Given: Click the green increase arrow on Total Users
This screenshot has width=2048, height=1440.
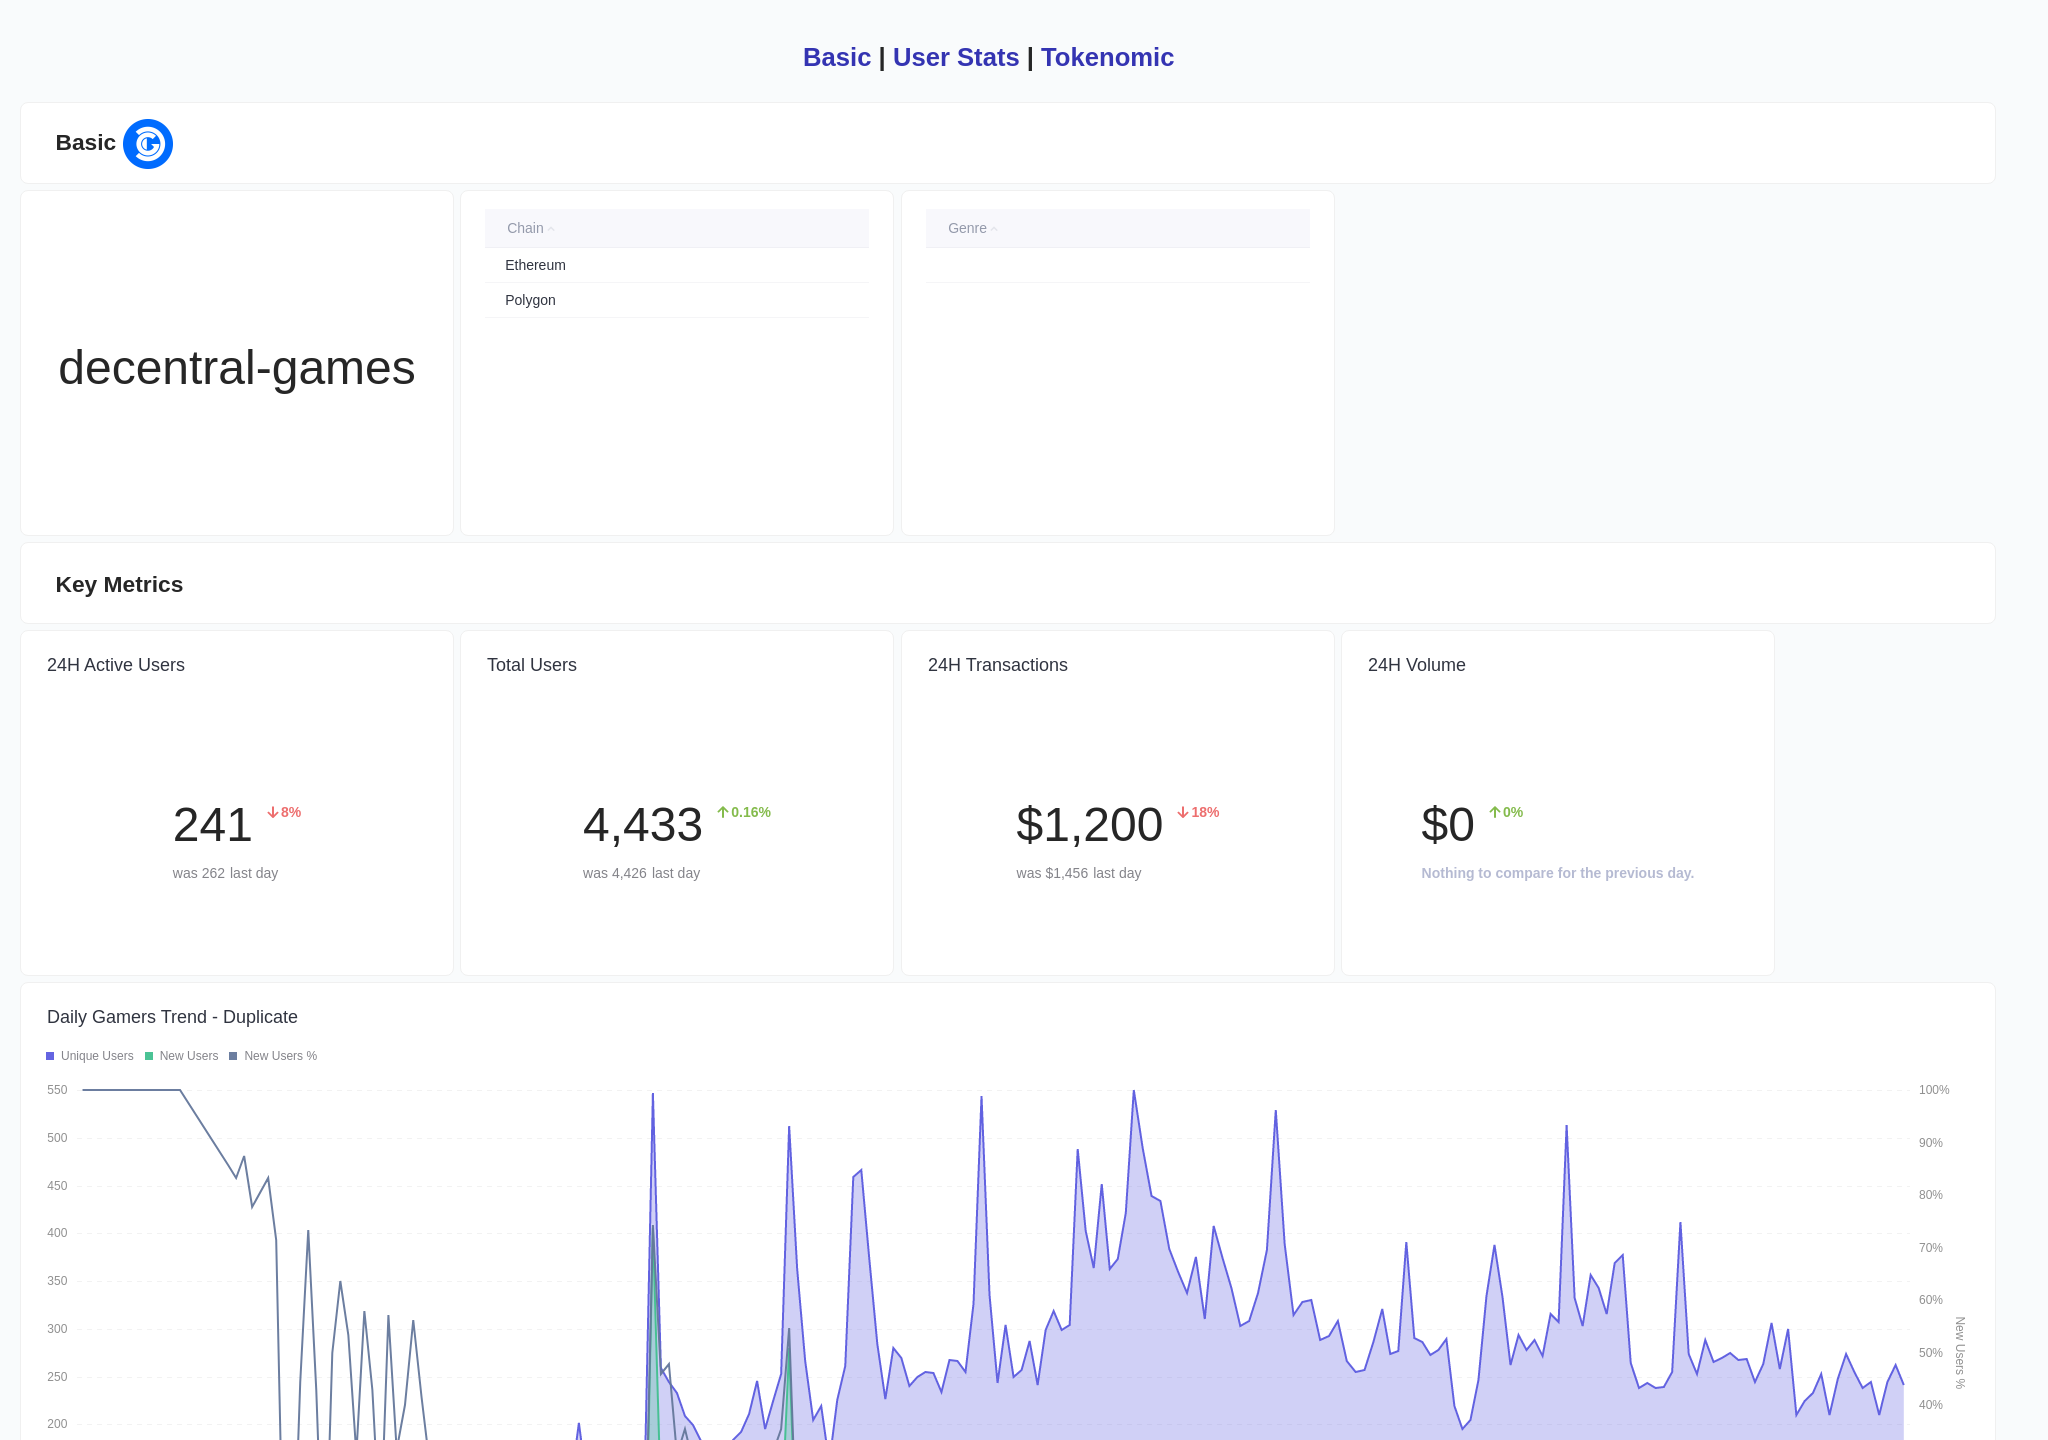Looking at the screenshot, I should (722, 811).
